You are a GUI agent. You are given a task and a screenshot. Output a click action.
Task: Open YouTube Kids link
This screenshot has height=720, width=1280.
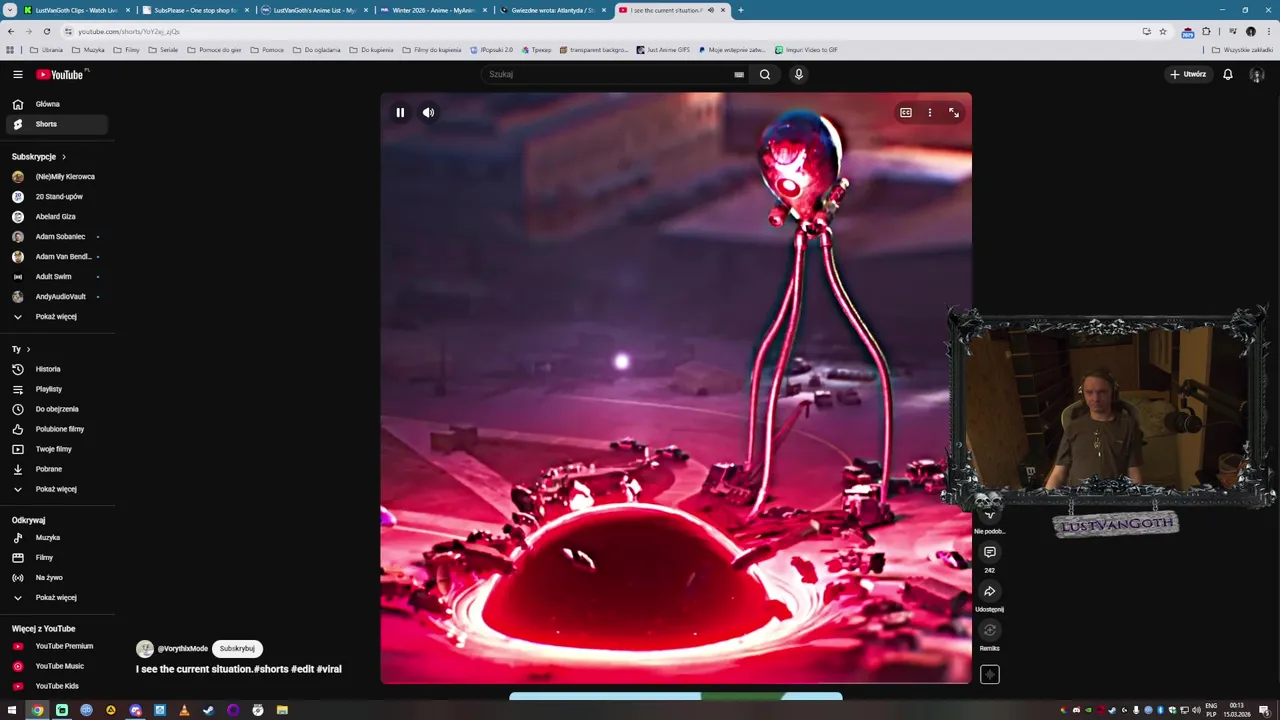[57, 686]
